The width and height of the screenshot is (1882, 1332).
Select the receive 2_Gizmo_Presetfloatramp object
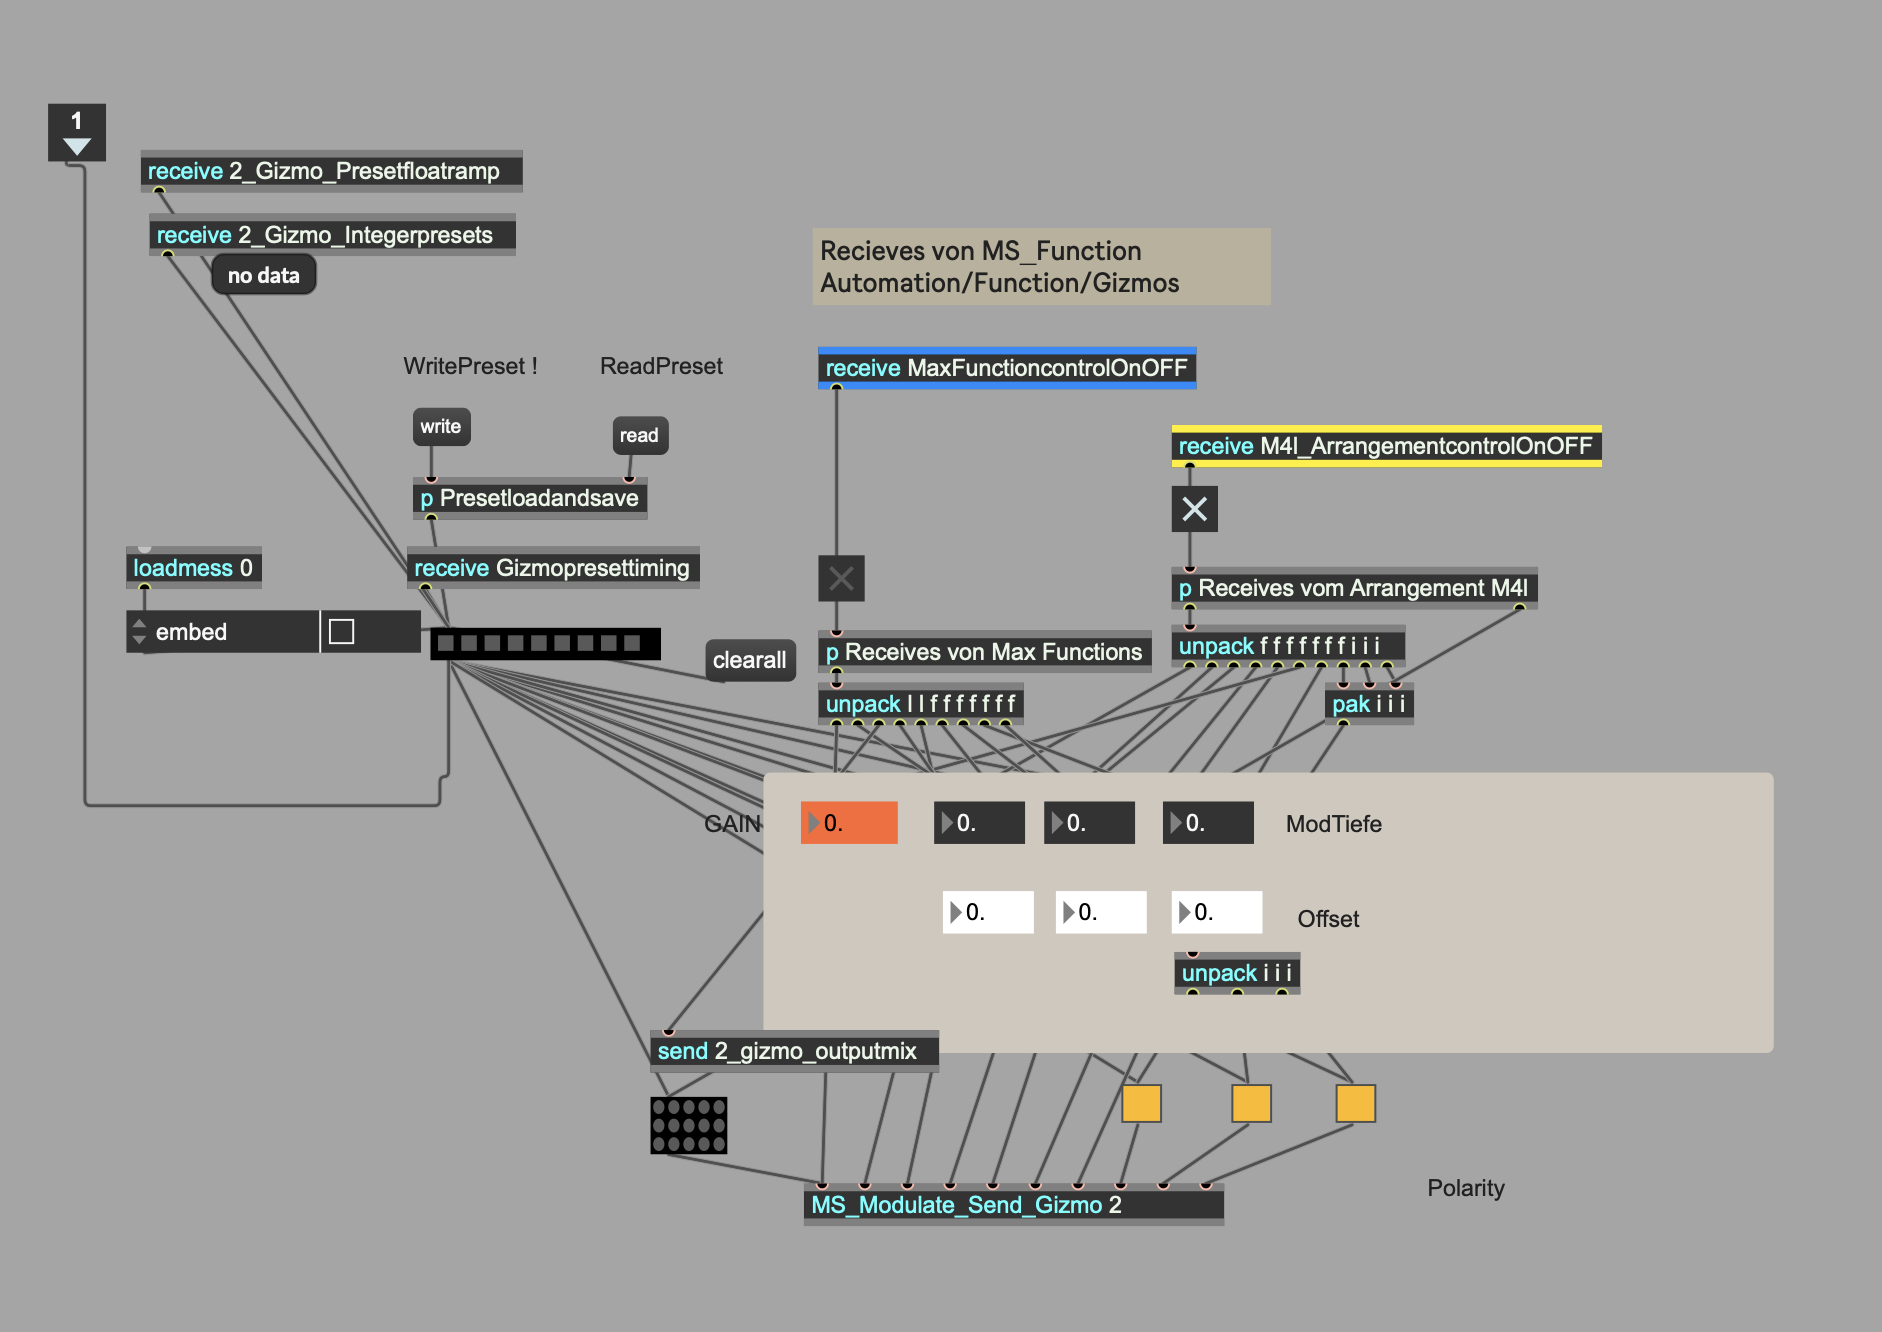pos(332,171)
